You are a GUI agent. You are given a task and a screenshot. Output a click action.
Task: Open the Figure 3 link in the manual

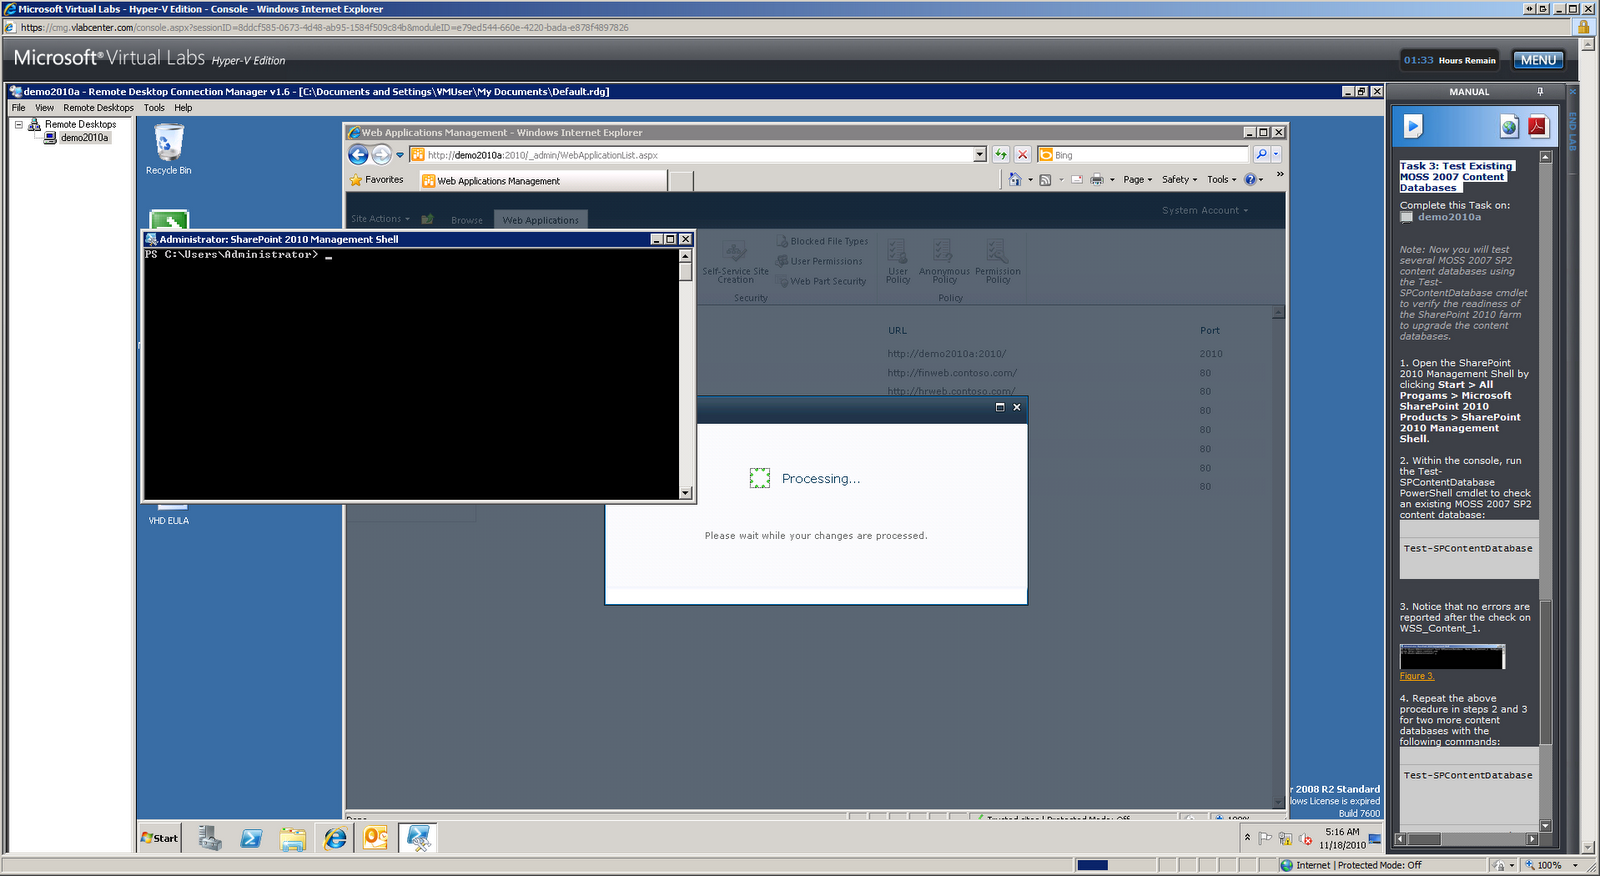(1416, 676)
